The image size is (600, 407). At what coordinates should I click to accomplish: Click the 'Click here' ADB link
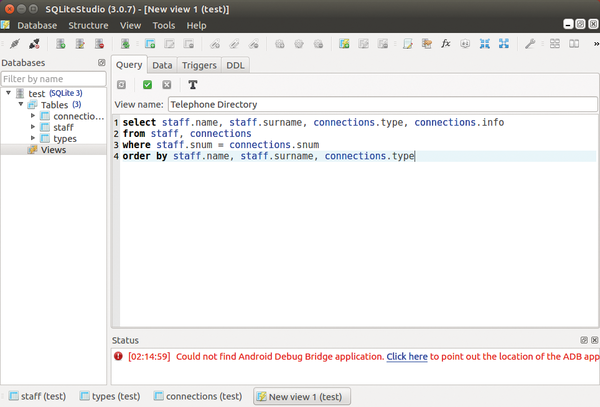click(407, 356)
